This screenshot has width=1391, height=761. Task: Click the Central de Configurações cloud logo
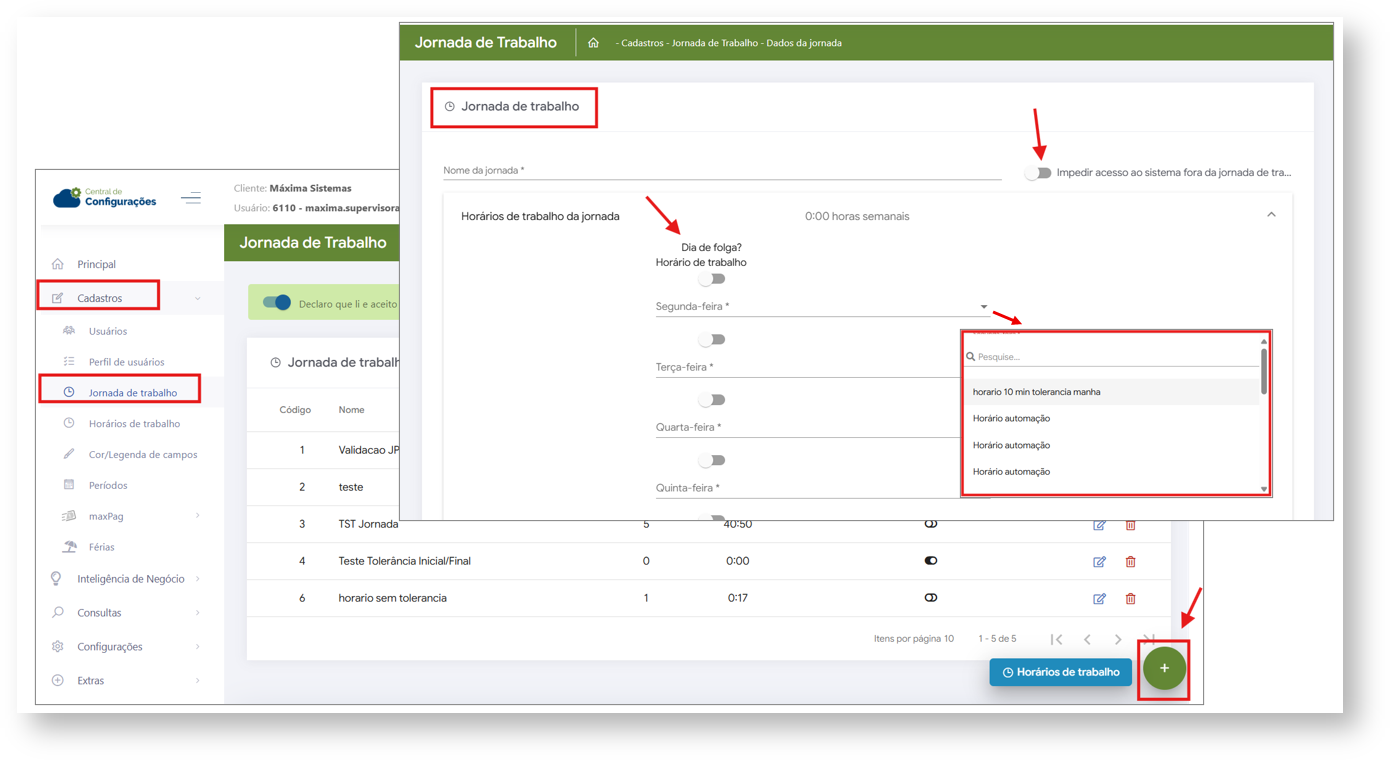pyautogui.click(x=104, y=197)
